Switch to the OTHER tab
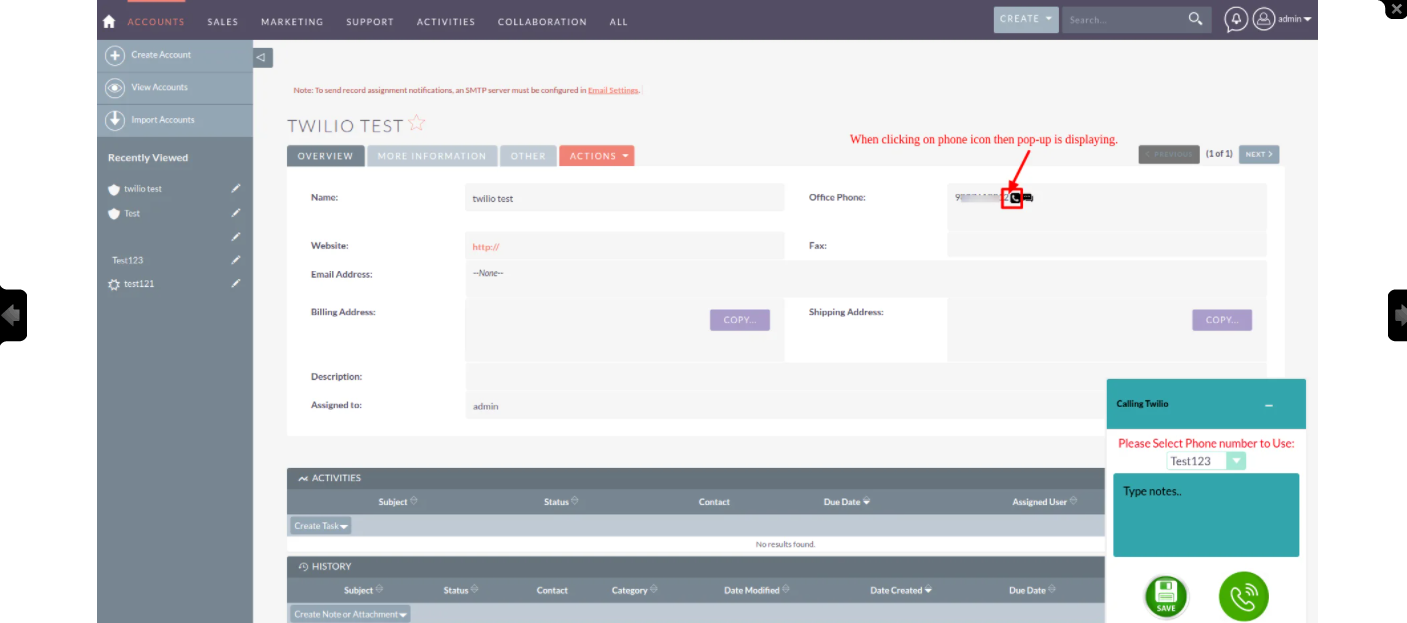The height and width of the screenshot is (623, 1407). coord(528,156)
